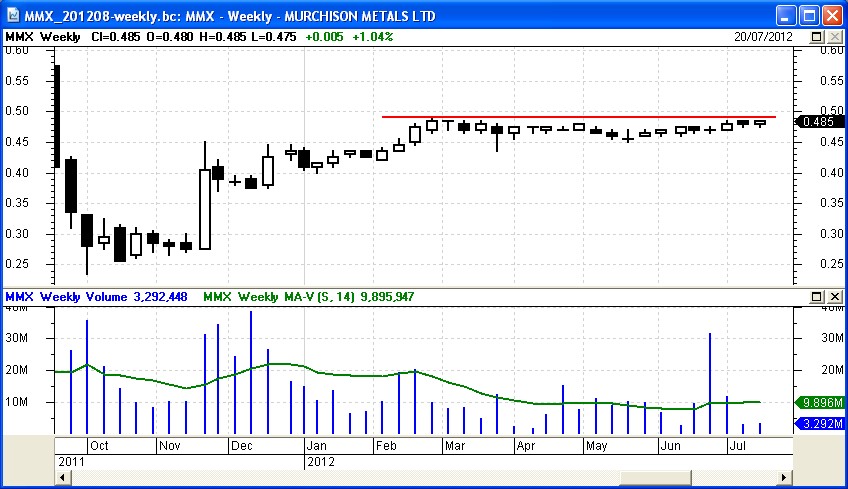Click the scroll right arrow of timeline
Image resolution: width=848 pixels, height=489 pixels.
click(783, 478)
